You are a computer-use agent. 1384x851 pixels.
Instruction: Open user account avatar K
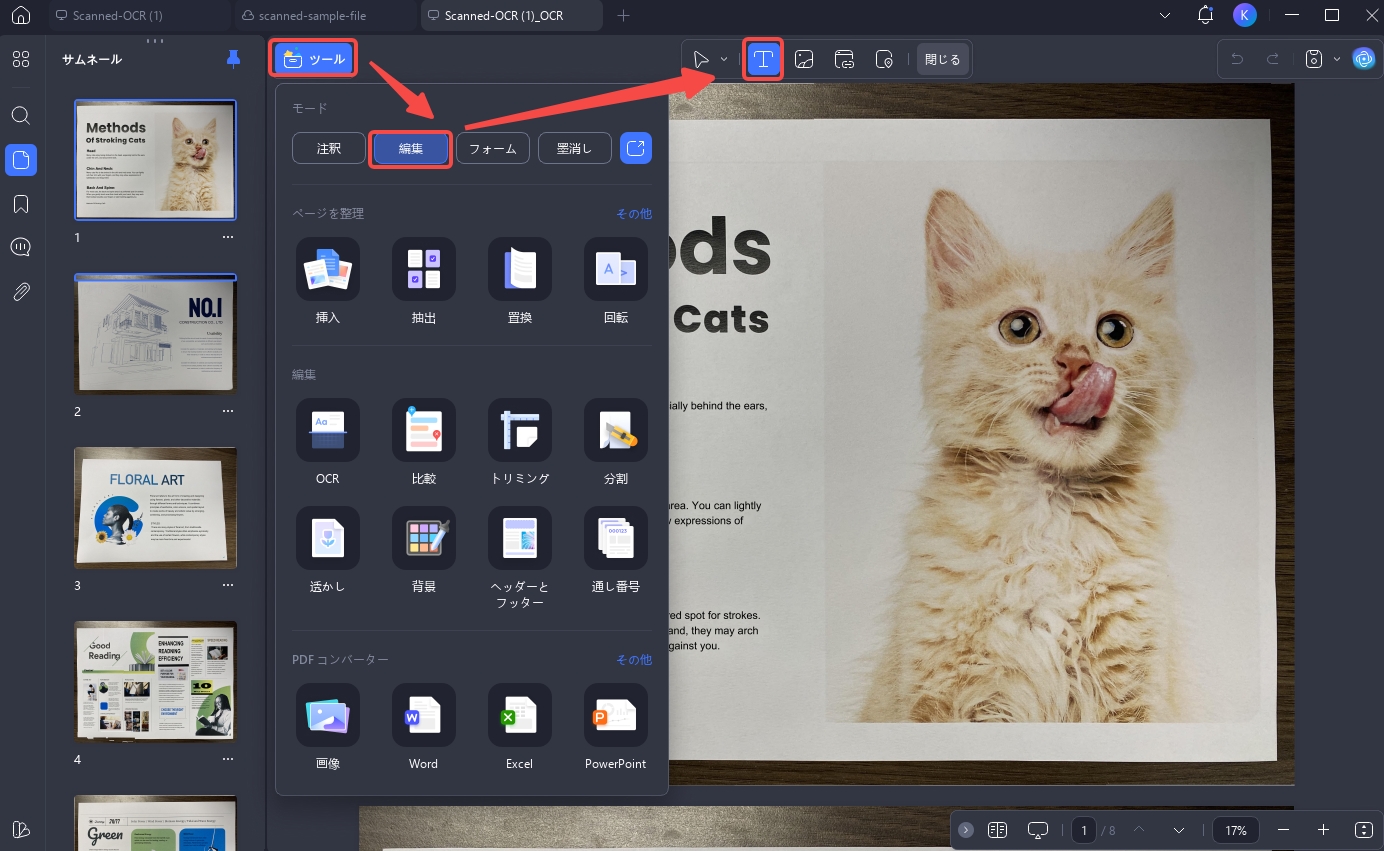(1244, 15)
